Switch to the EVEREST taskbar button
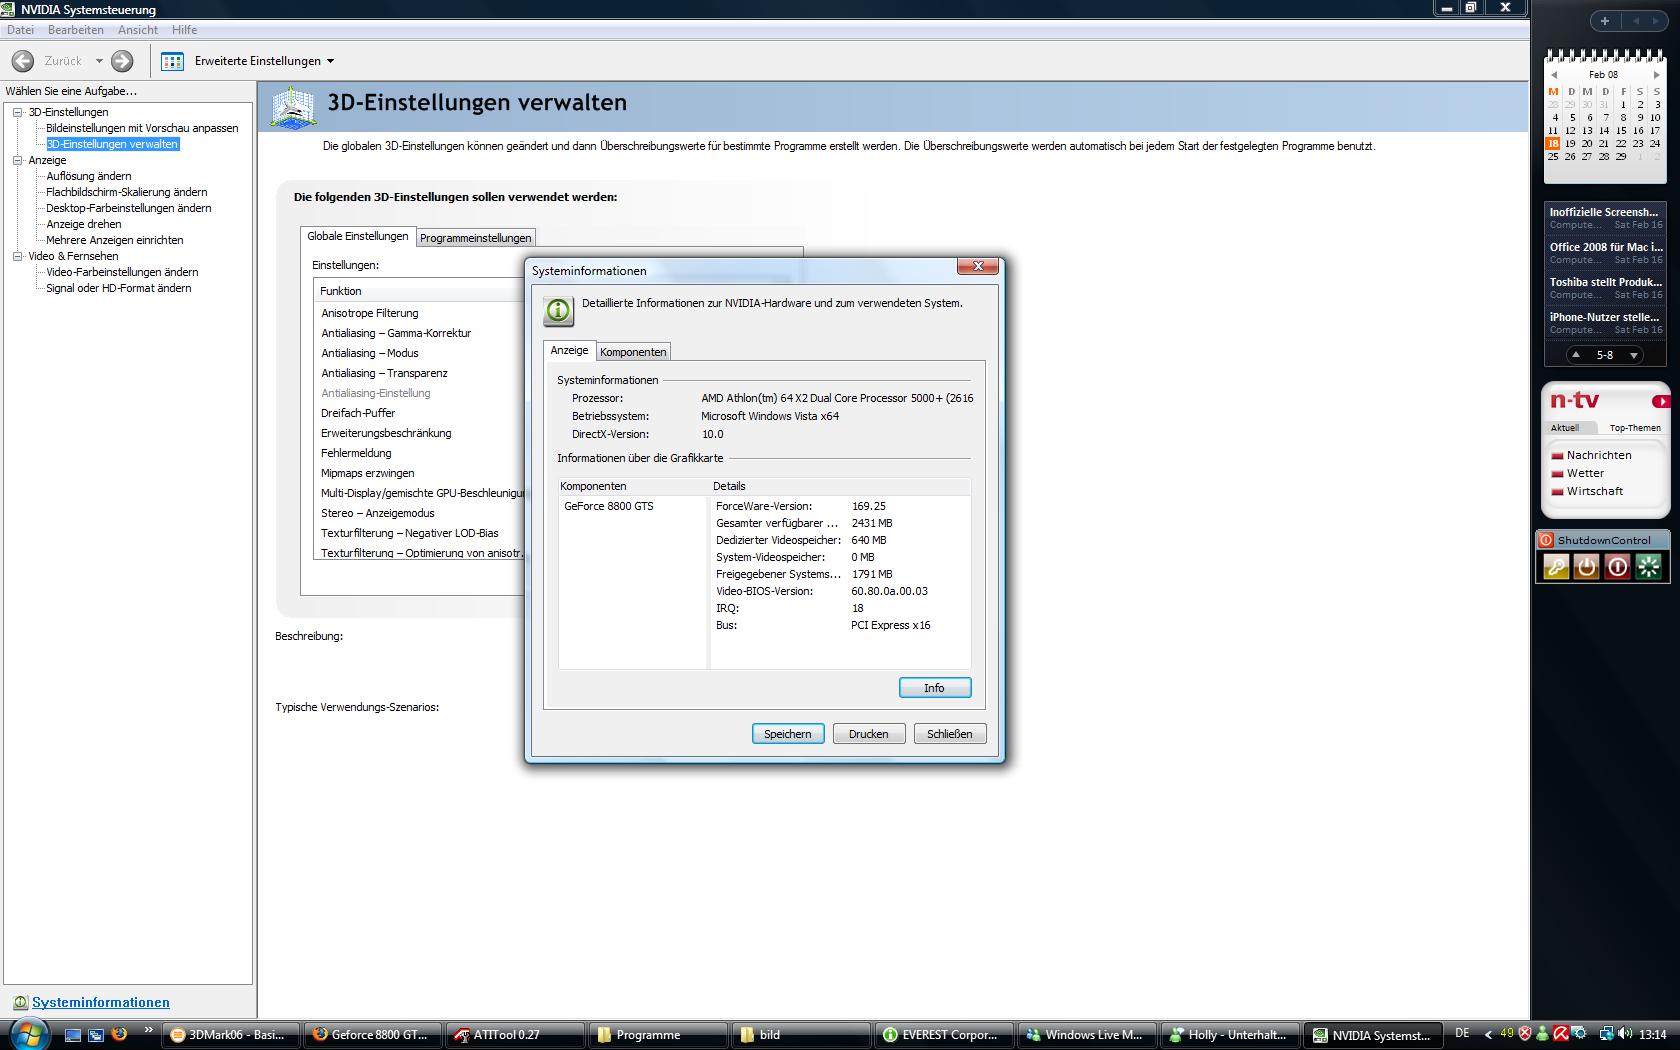 coord(944,1035)
